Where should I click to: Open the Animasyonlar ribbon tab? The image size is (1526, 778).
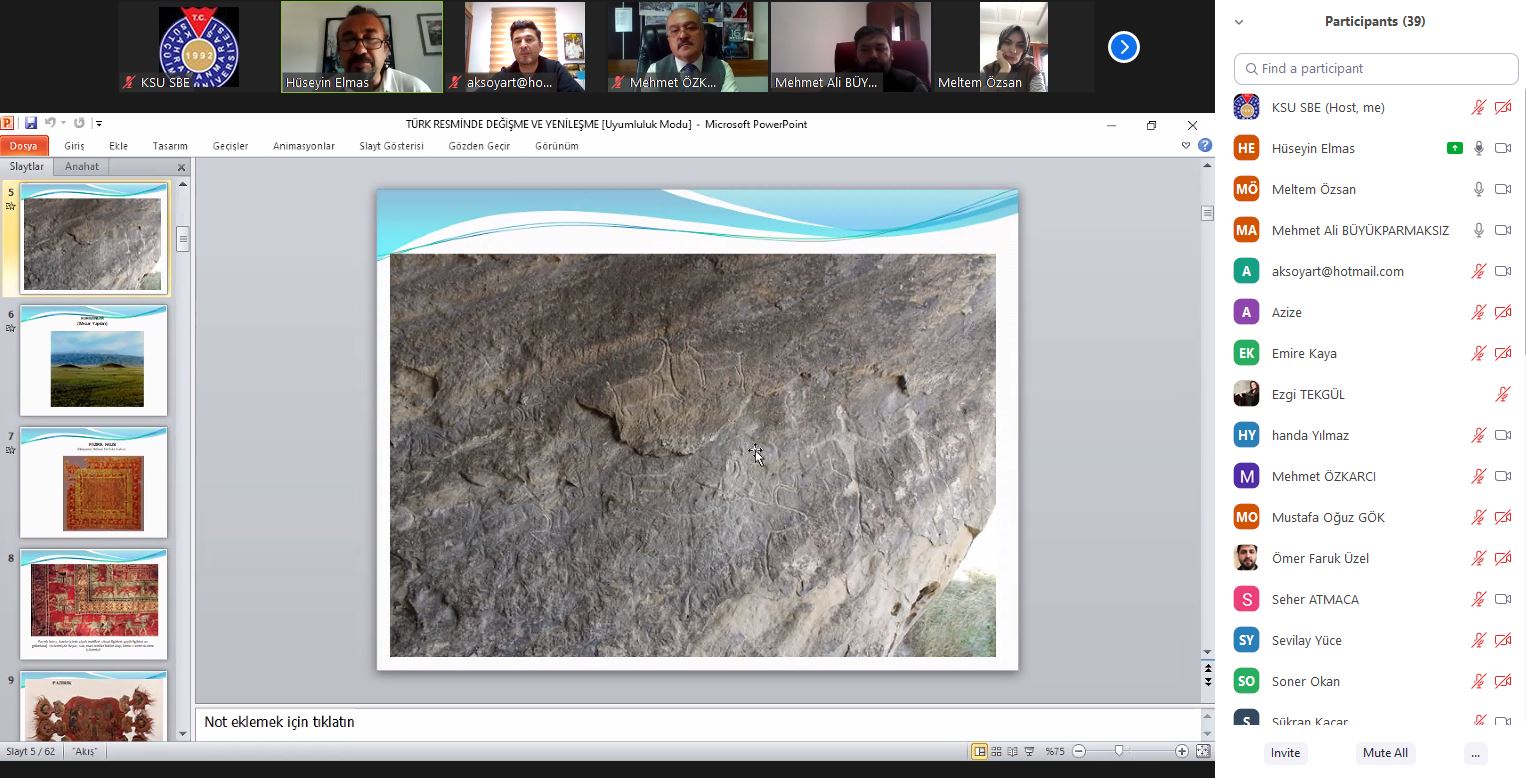click(x=304, y=146)
